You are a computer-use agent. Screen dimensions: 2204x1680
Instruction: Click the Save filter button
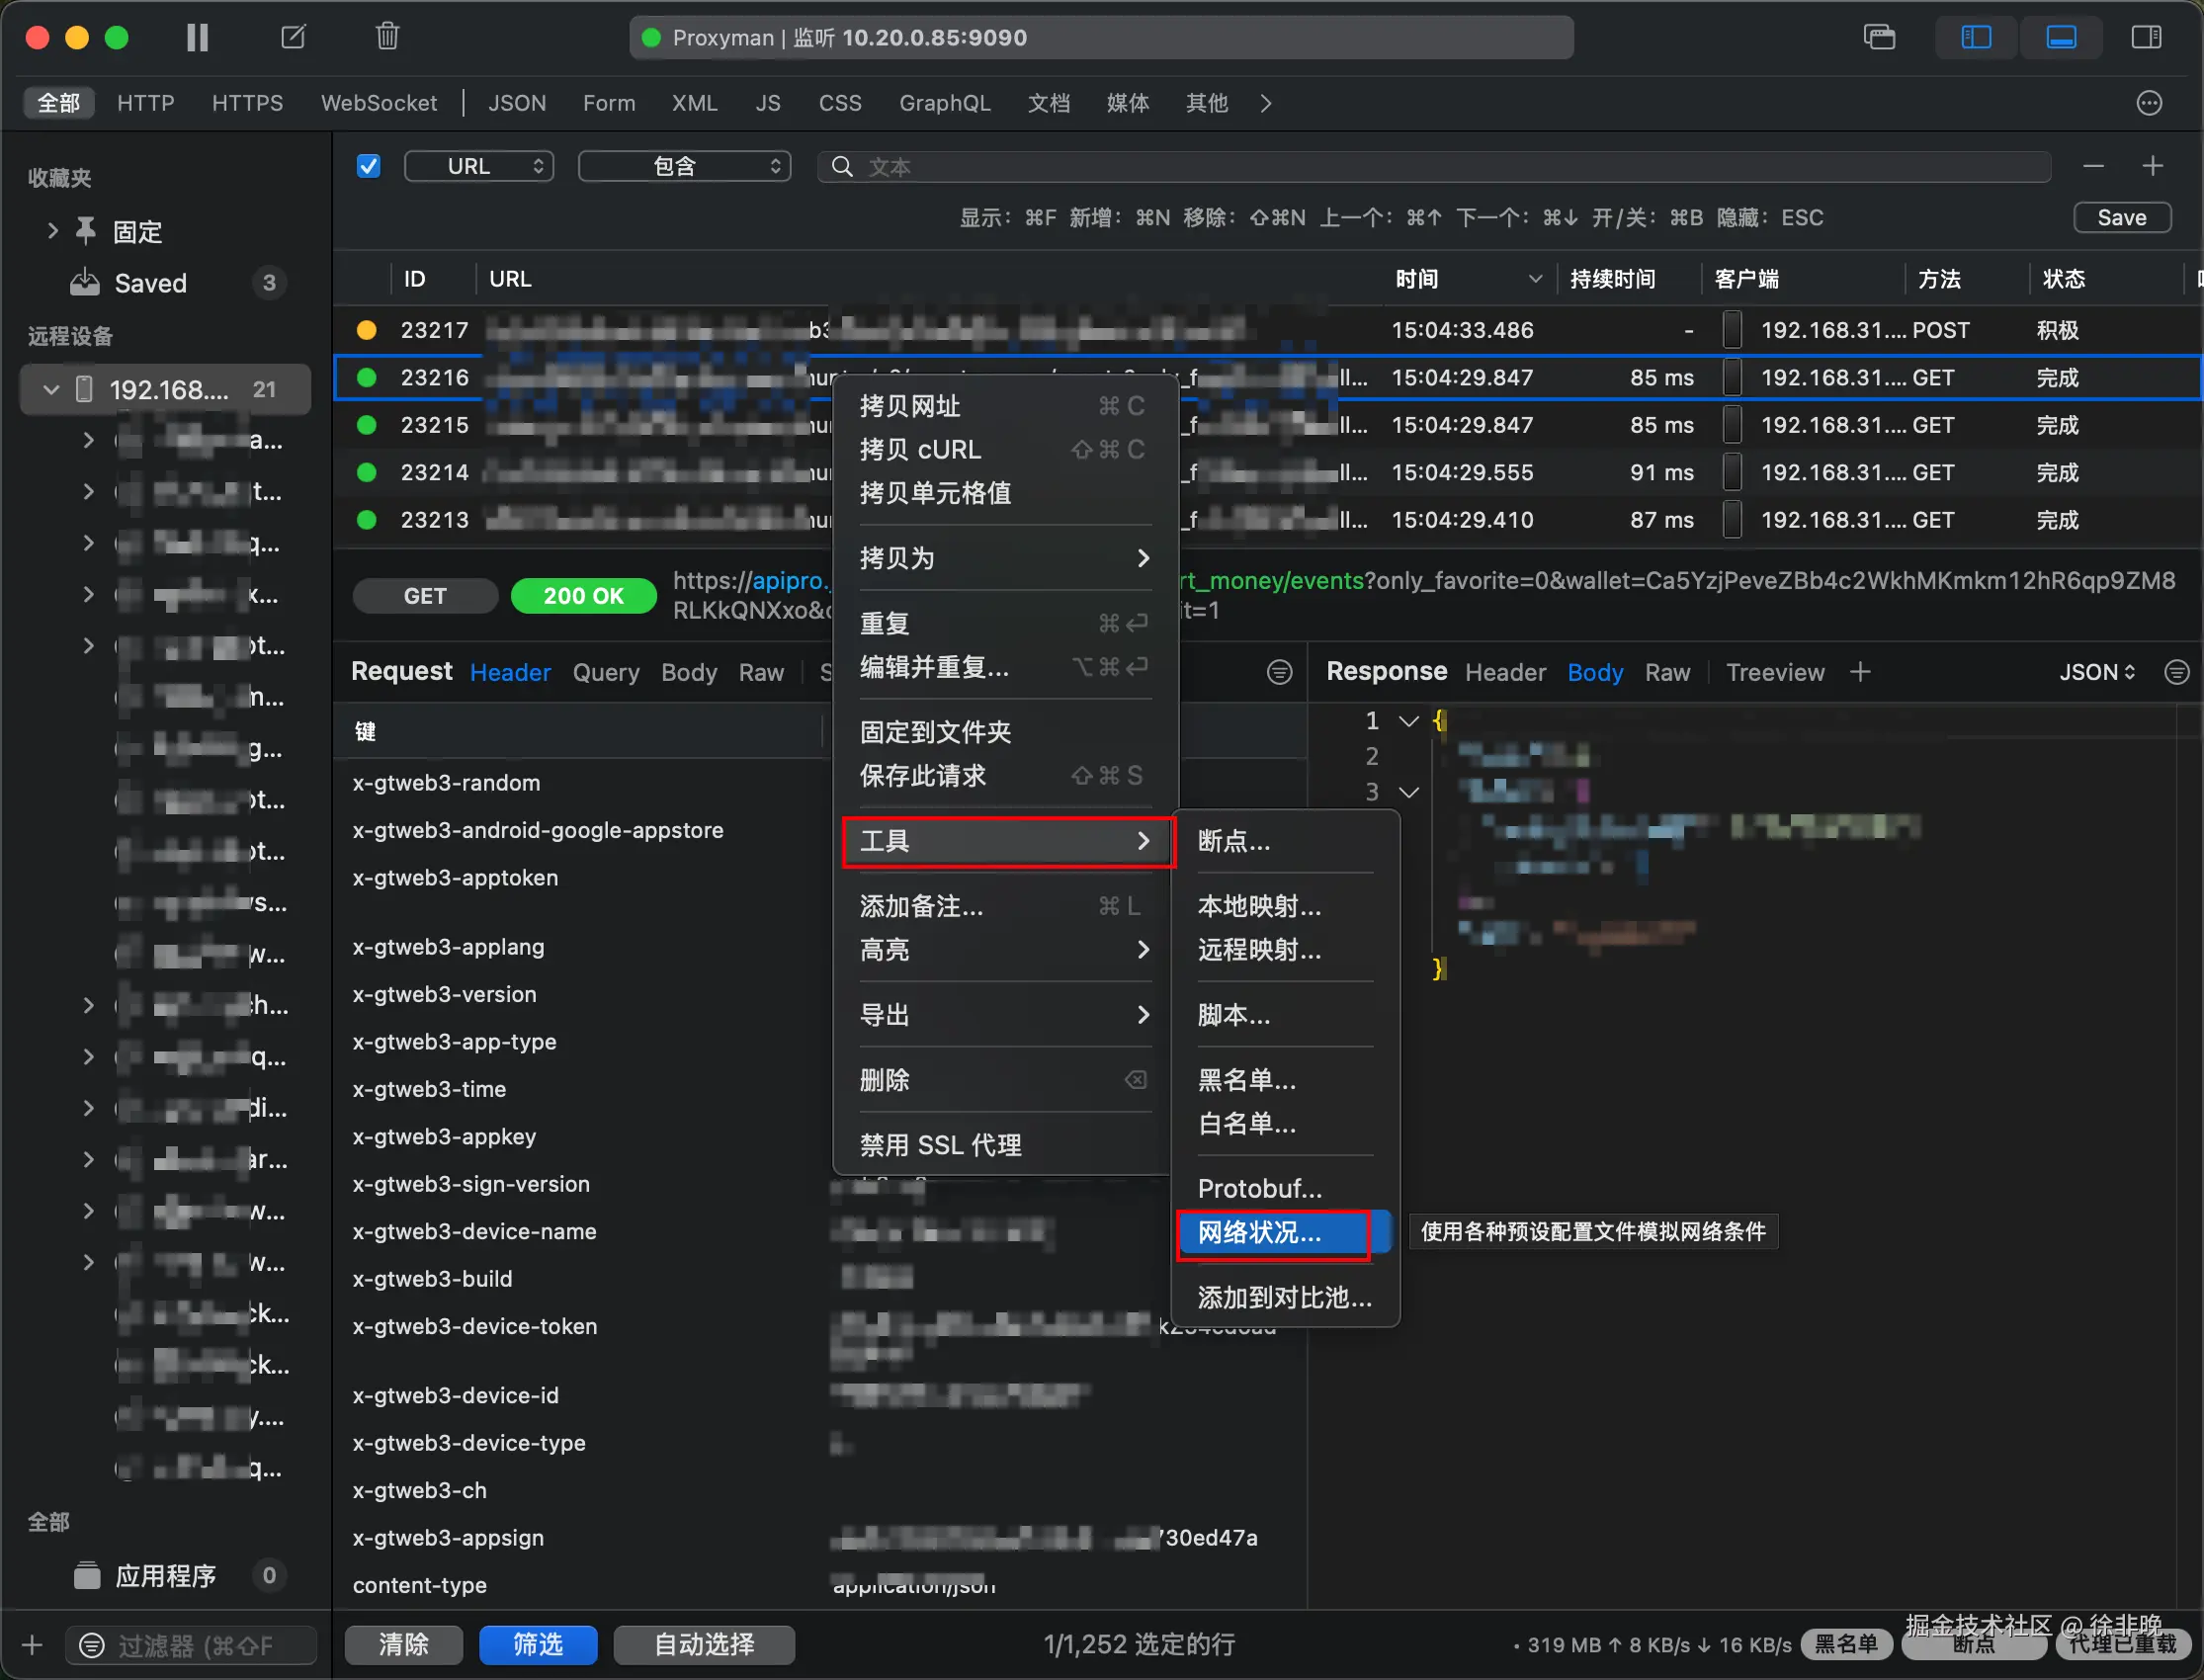2121,218
